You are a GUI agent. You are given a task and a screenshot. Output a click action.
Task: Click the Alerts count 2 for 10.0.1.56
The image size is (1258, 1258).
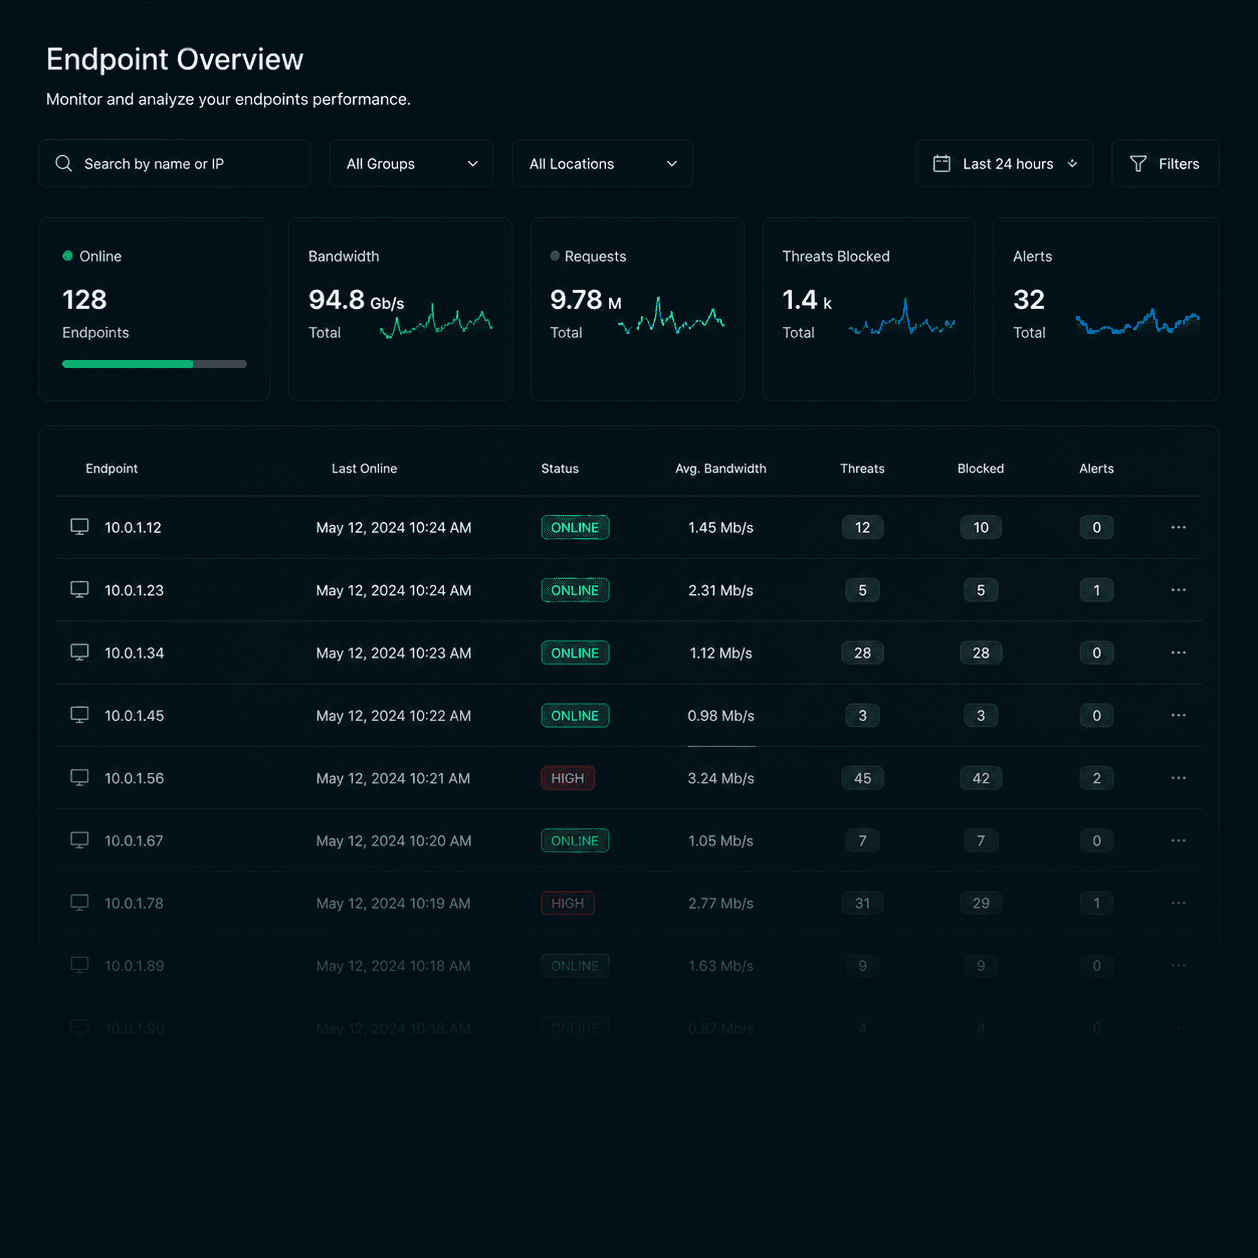tap(1097, 778)
